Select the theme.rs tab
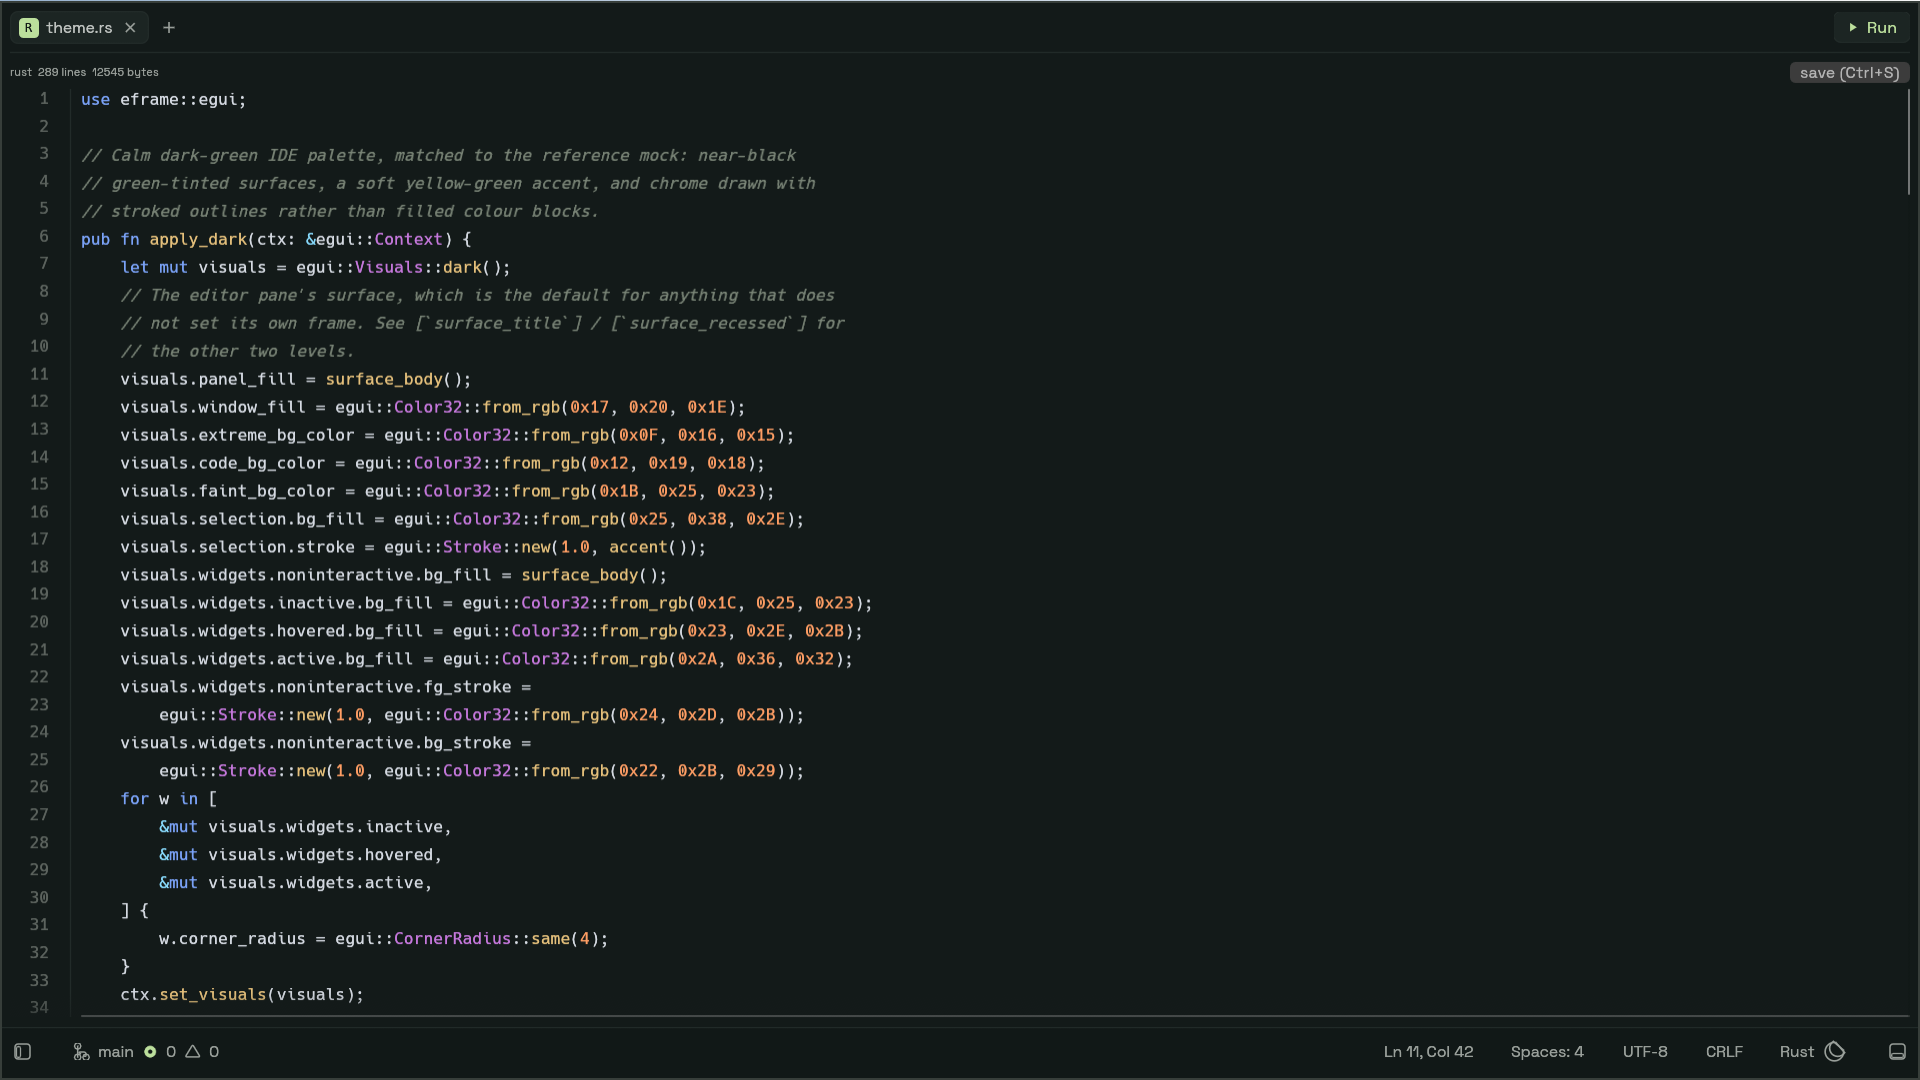This screenshot has width=1920, height=1080. tap(79, 28)
